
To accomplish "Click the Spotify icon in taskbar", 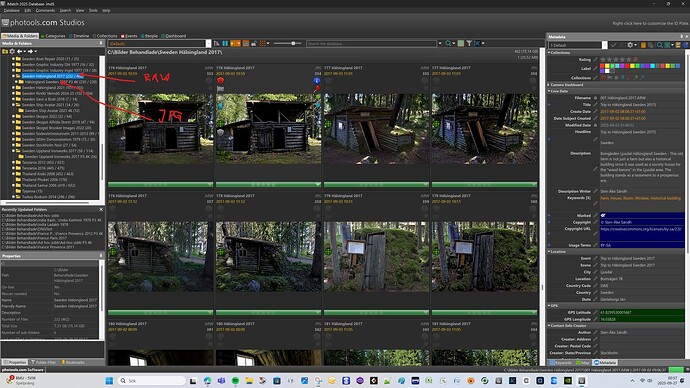I will tap(235, 381).
